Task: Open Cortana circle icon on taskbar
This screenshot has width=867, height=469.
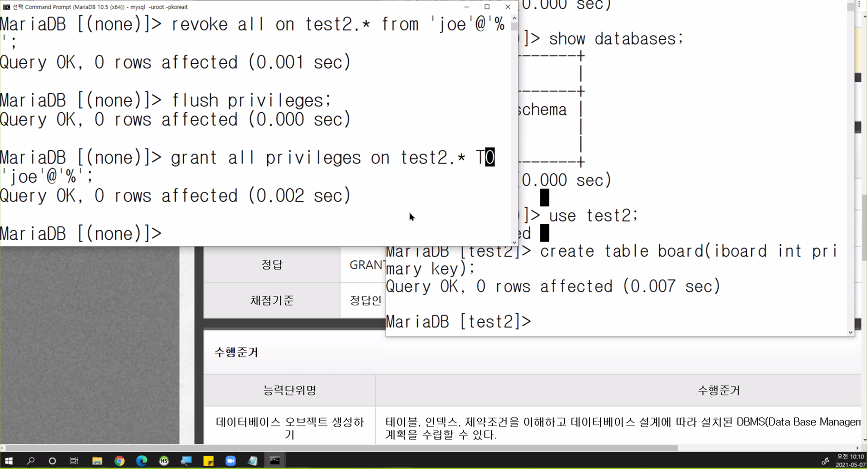Action: click(53, 461)
